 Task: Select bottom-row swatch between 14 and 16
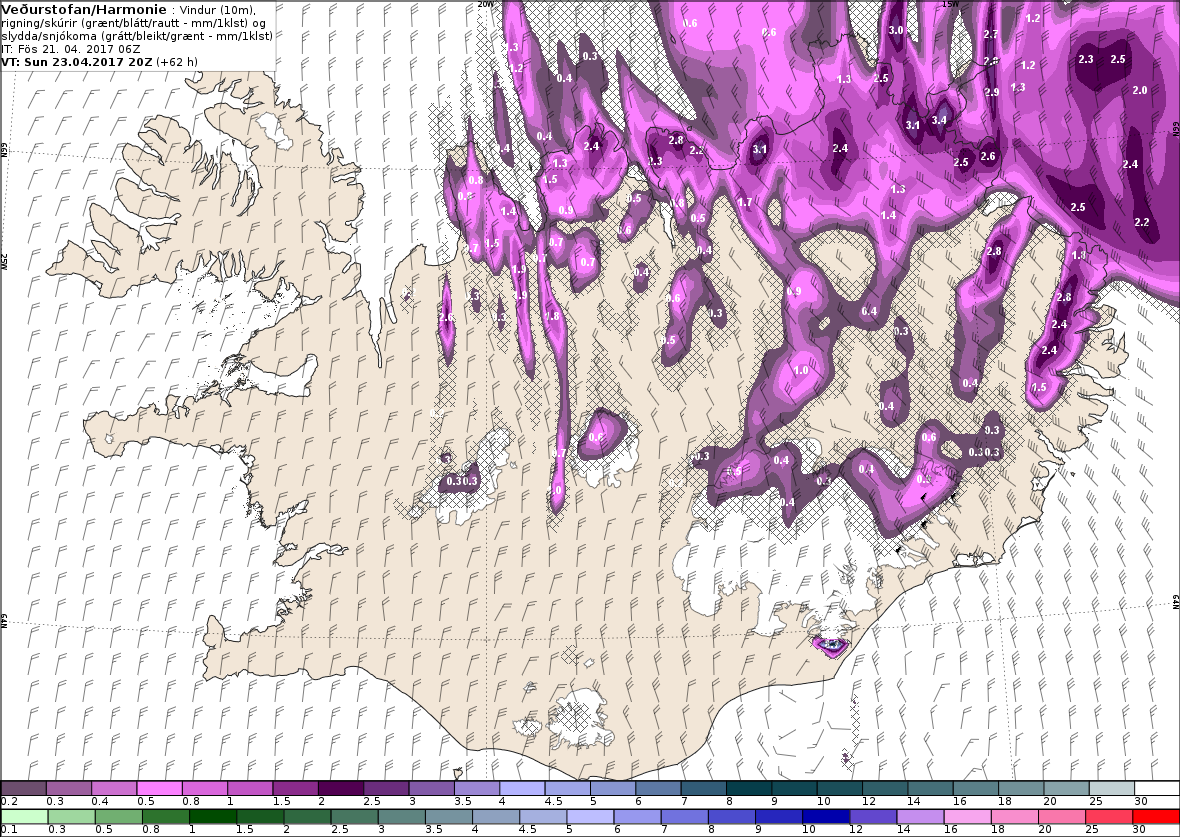(x=920, y=817)
